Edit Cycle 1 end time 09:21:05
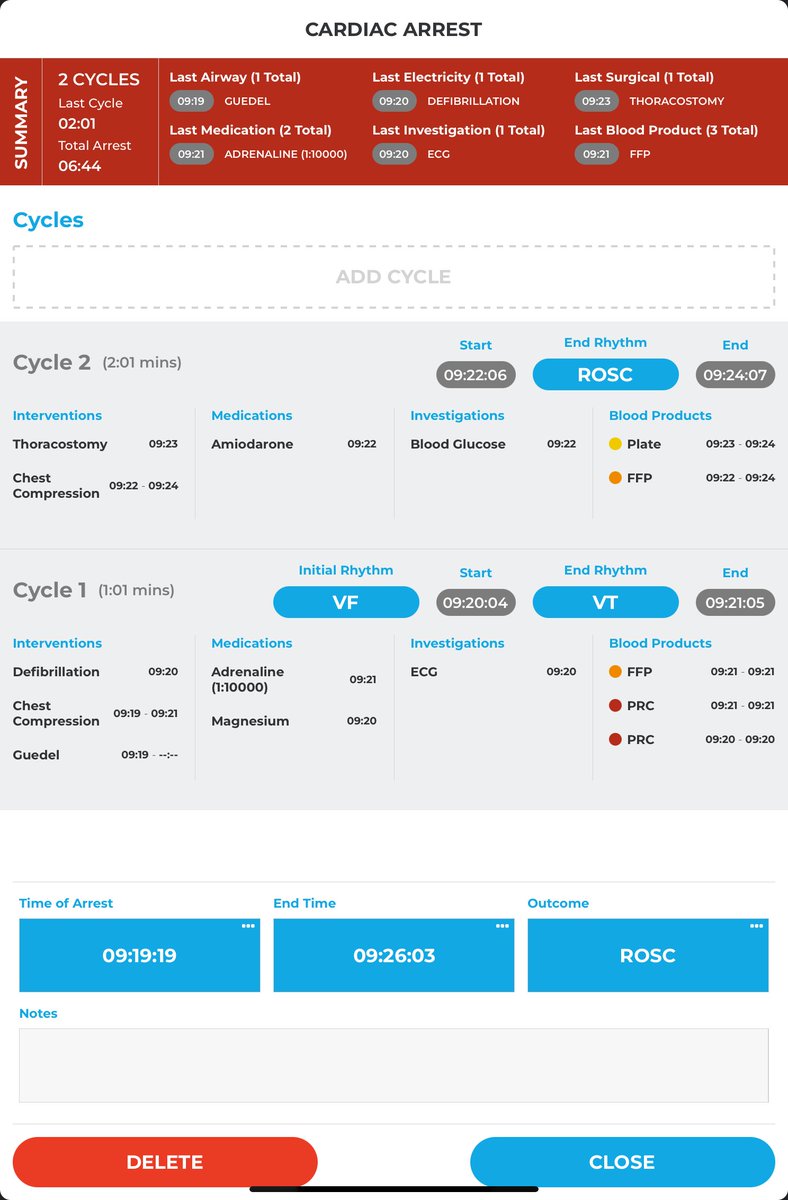This screenshot has width=788, height=1200. coord(735,603)
